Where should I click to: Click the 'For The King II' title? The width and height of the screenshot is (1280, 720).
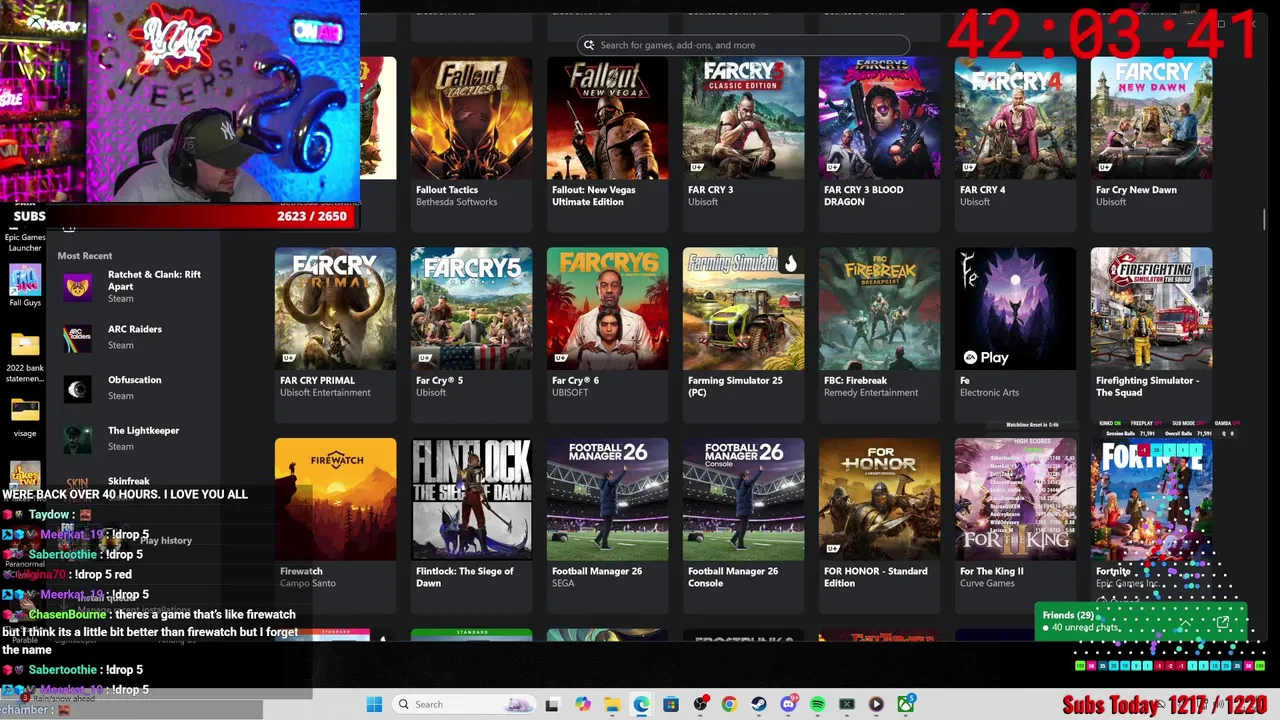pyautogui.click(x=992, y=571)
